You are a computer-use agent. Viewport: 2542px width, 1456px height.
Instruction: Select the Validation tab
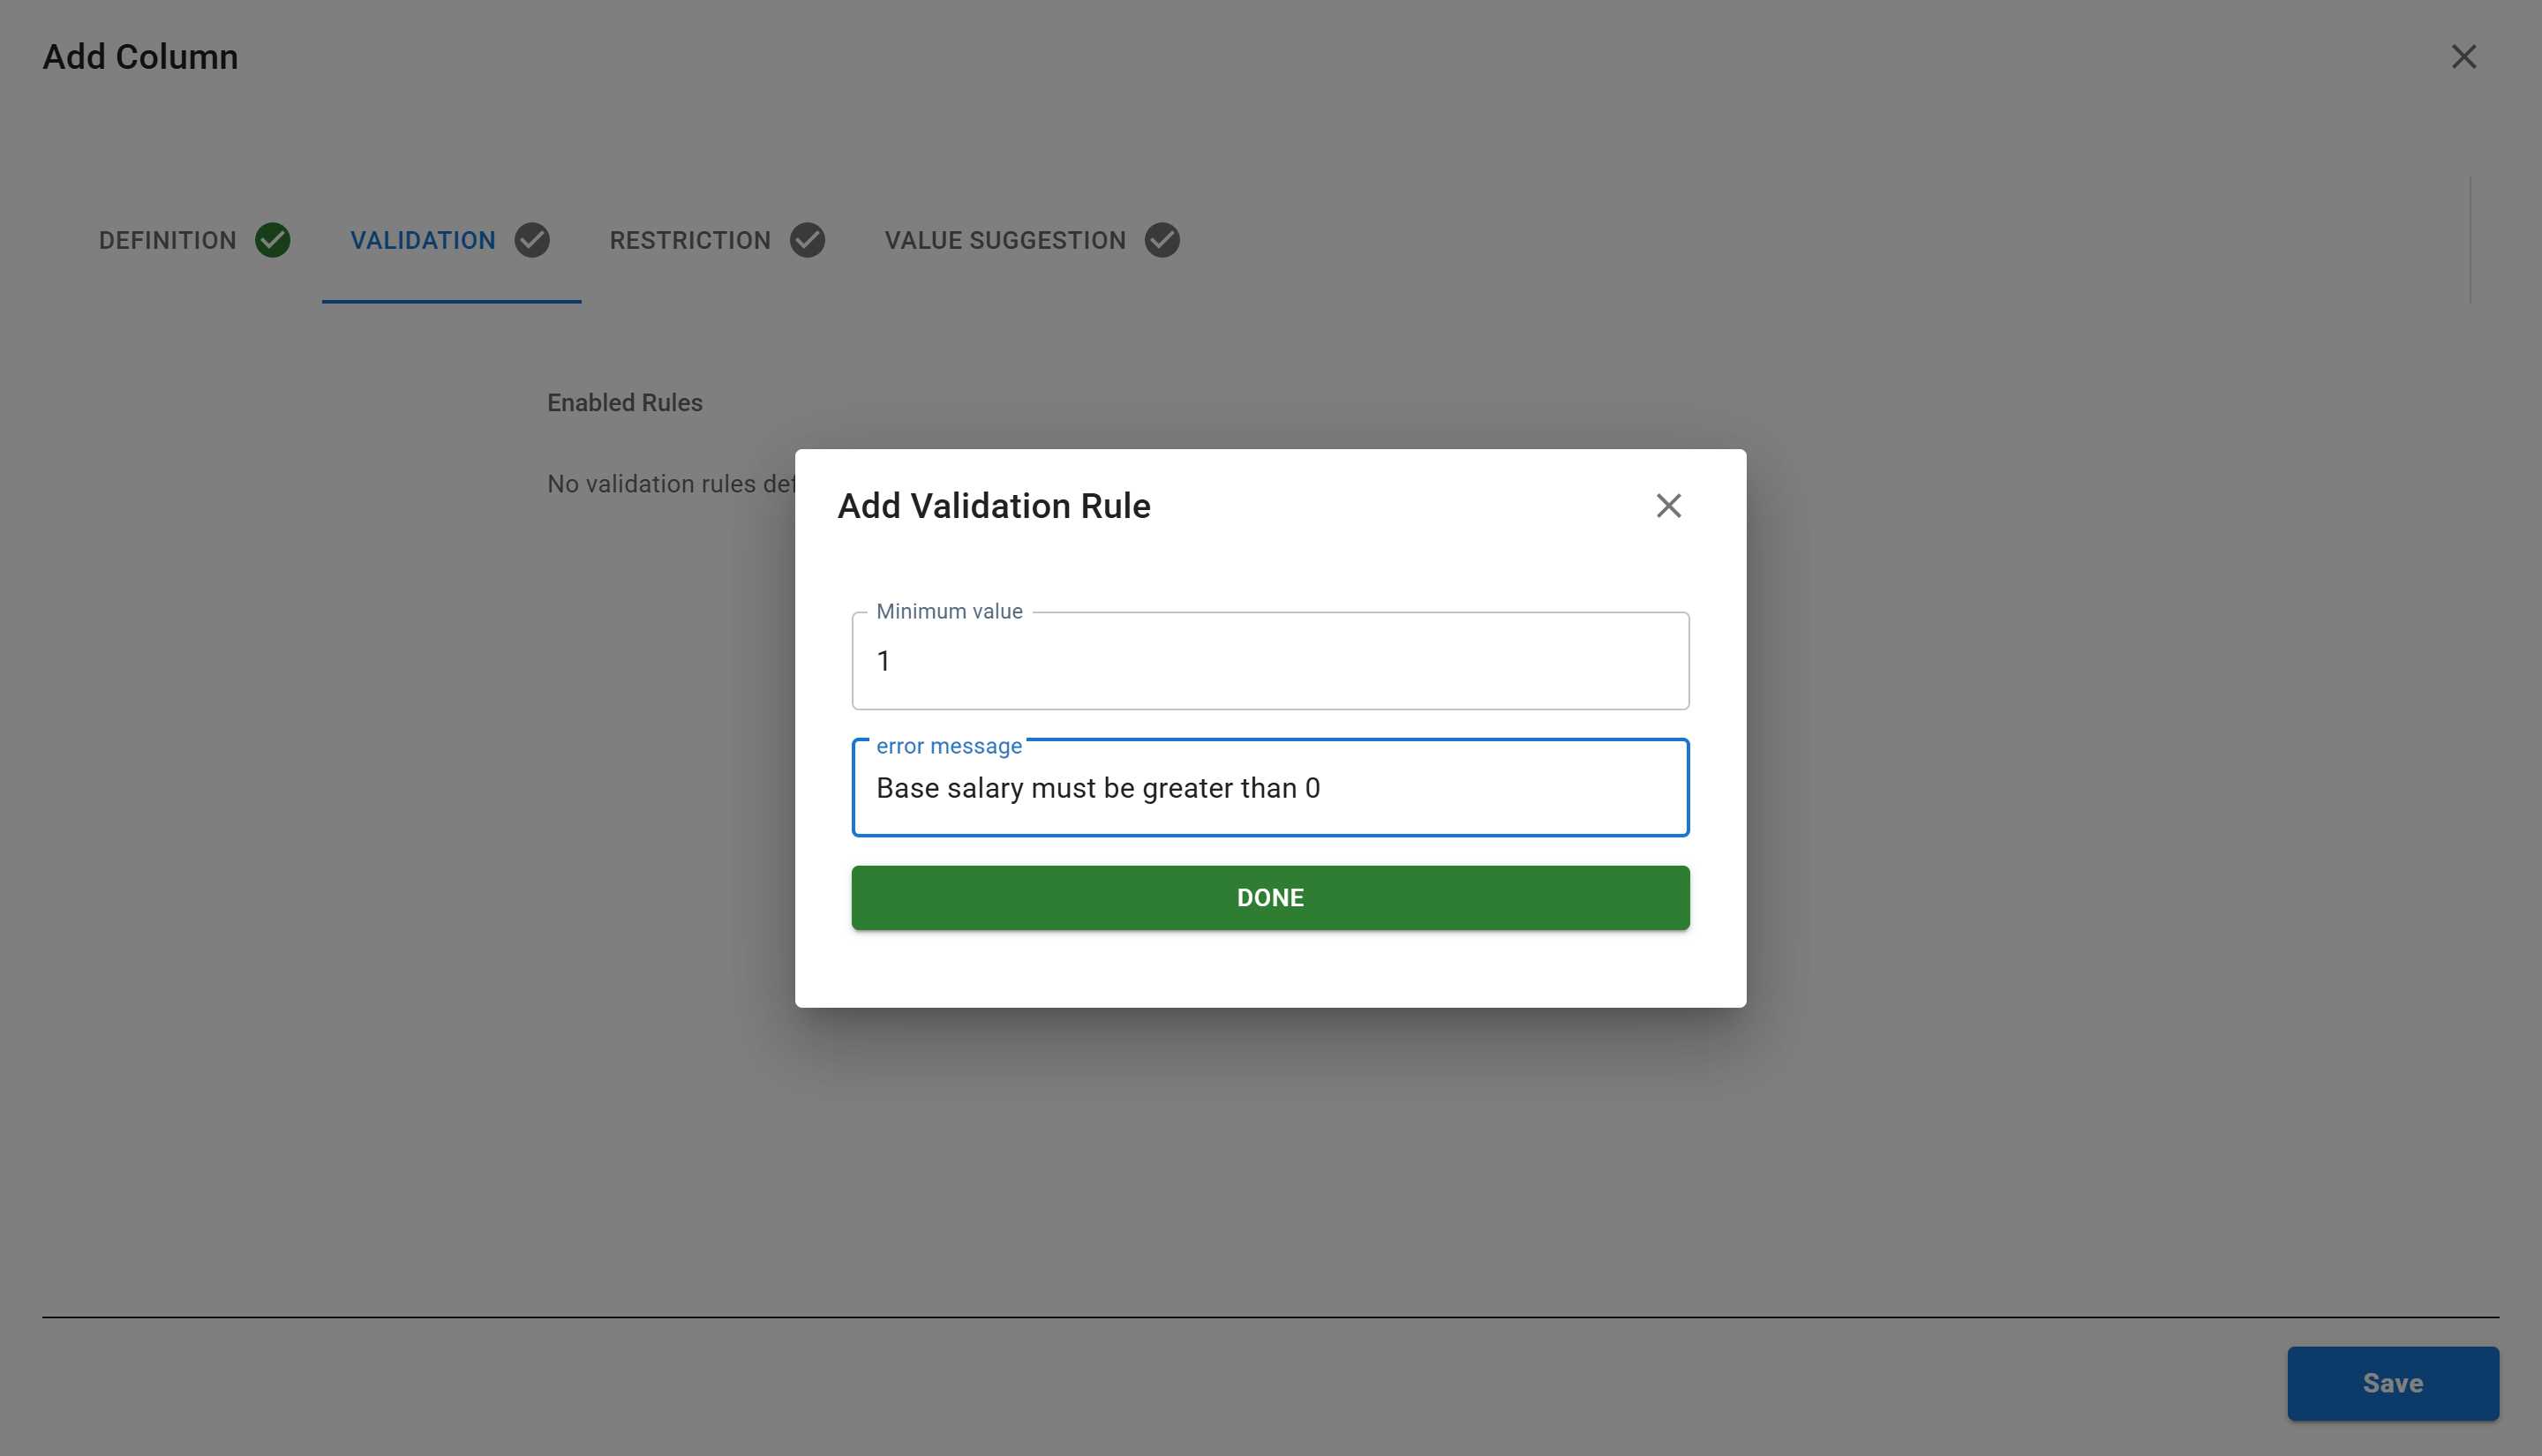tap(422, 240)
